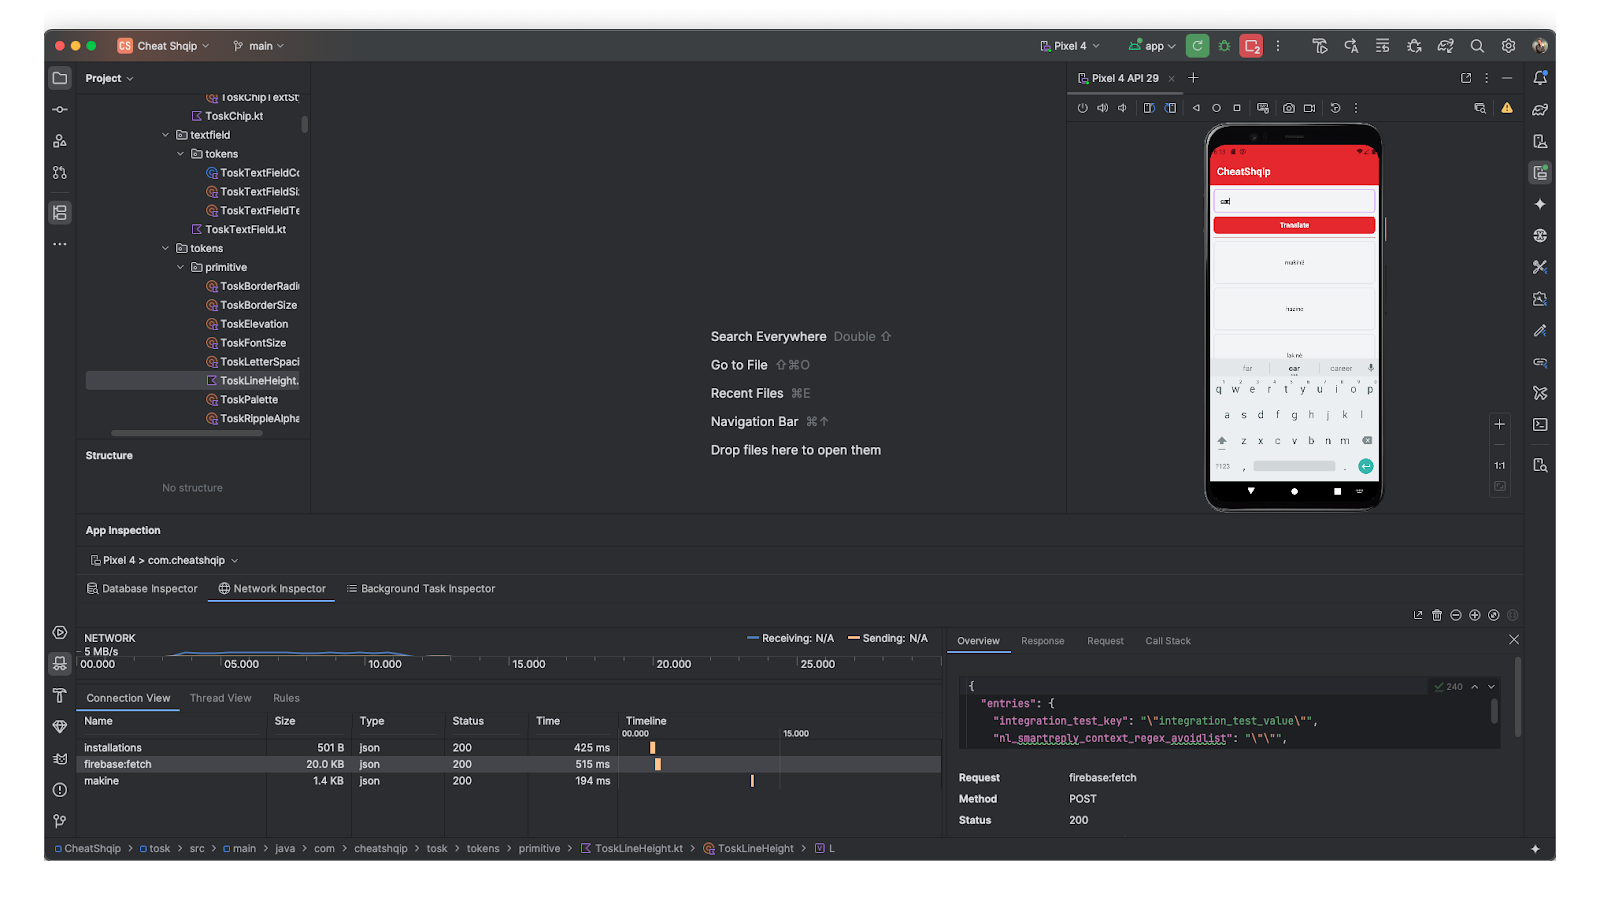Toggle the App Inspection tool window button
Screen dimensions: 1600x919
pyautogui.click(x=60, y=663)
